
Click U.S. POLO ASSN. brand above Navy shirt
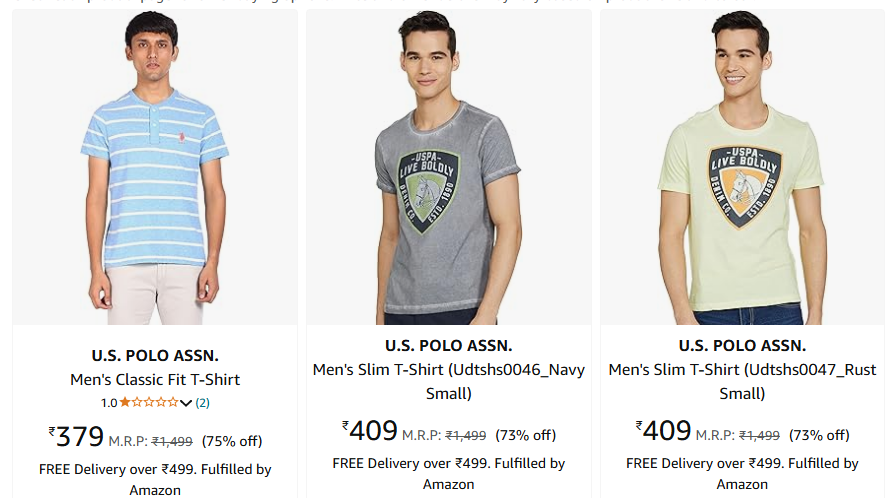click(x=449, y=346)
